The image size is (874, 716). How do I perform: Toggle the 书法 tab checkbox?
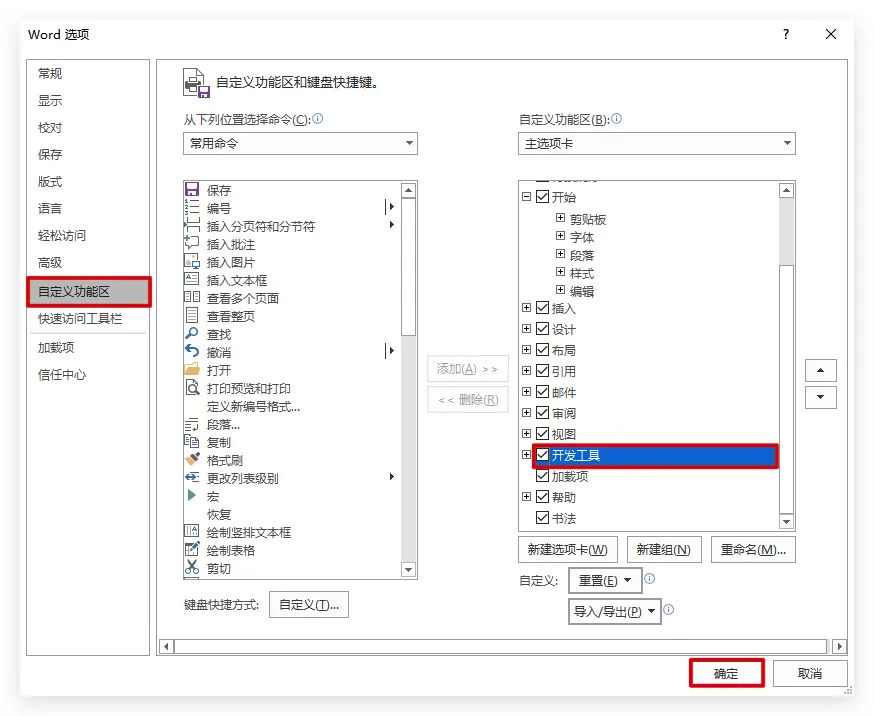point(543,518)
